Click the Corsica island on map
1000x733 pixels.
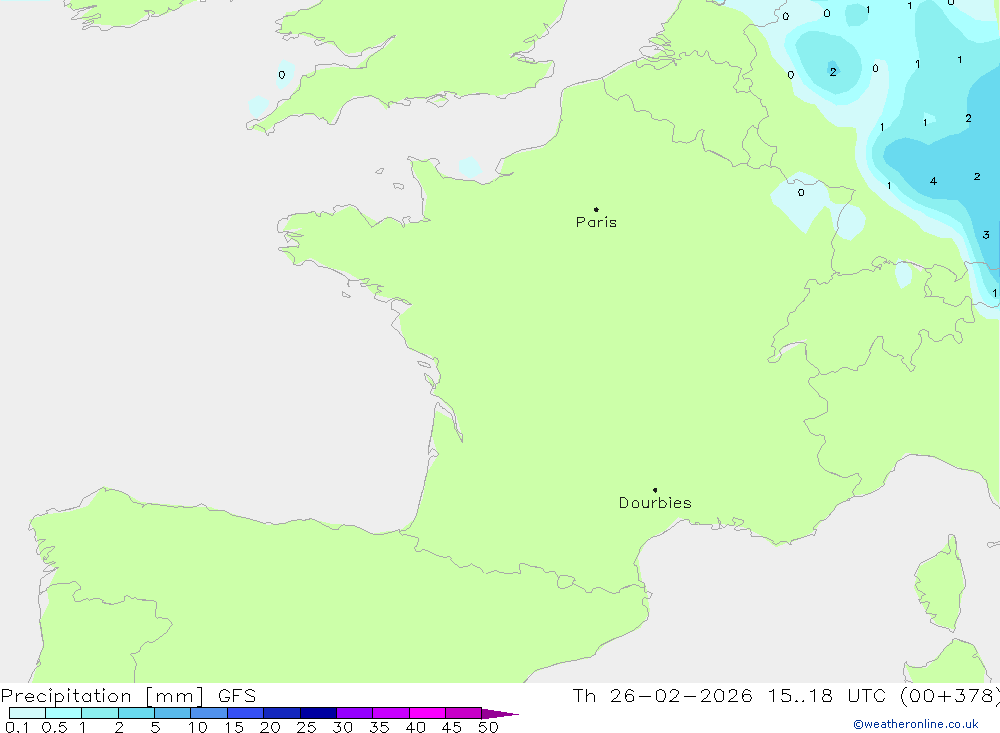pyautogui.click(x=940, y=585)
